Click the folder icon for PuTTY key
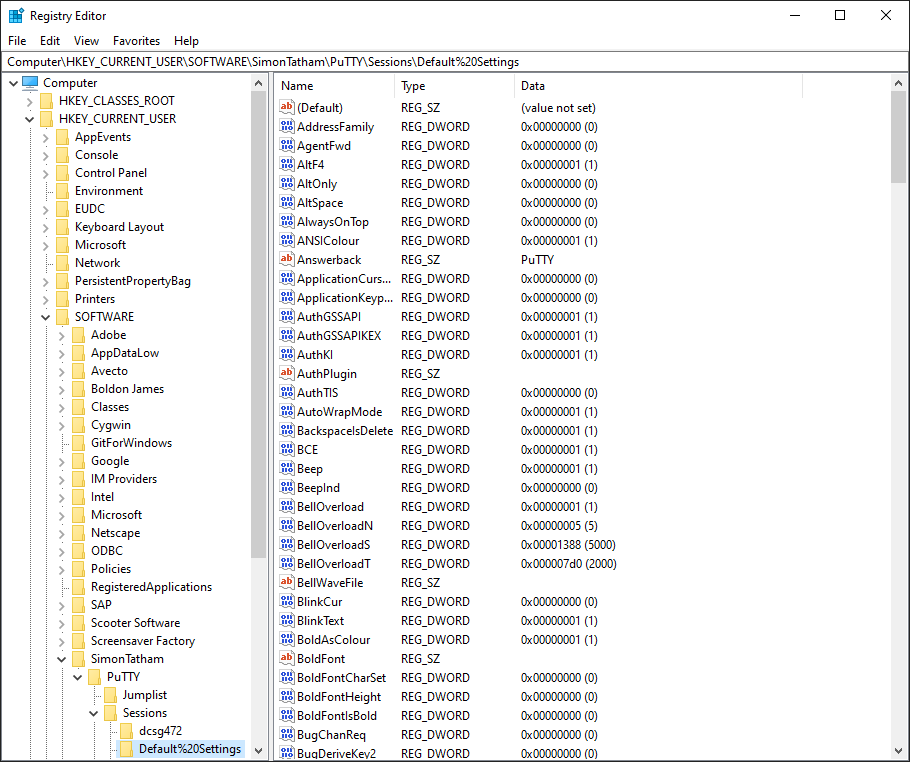 point(94,677)
